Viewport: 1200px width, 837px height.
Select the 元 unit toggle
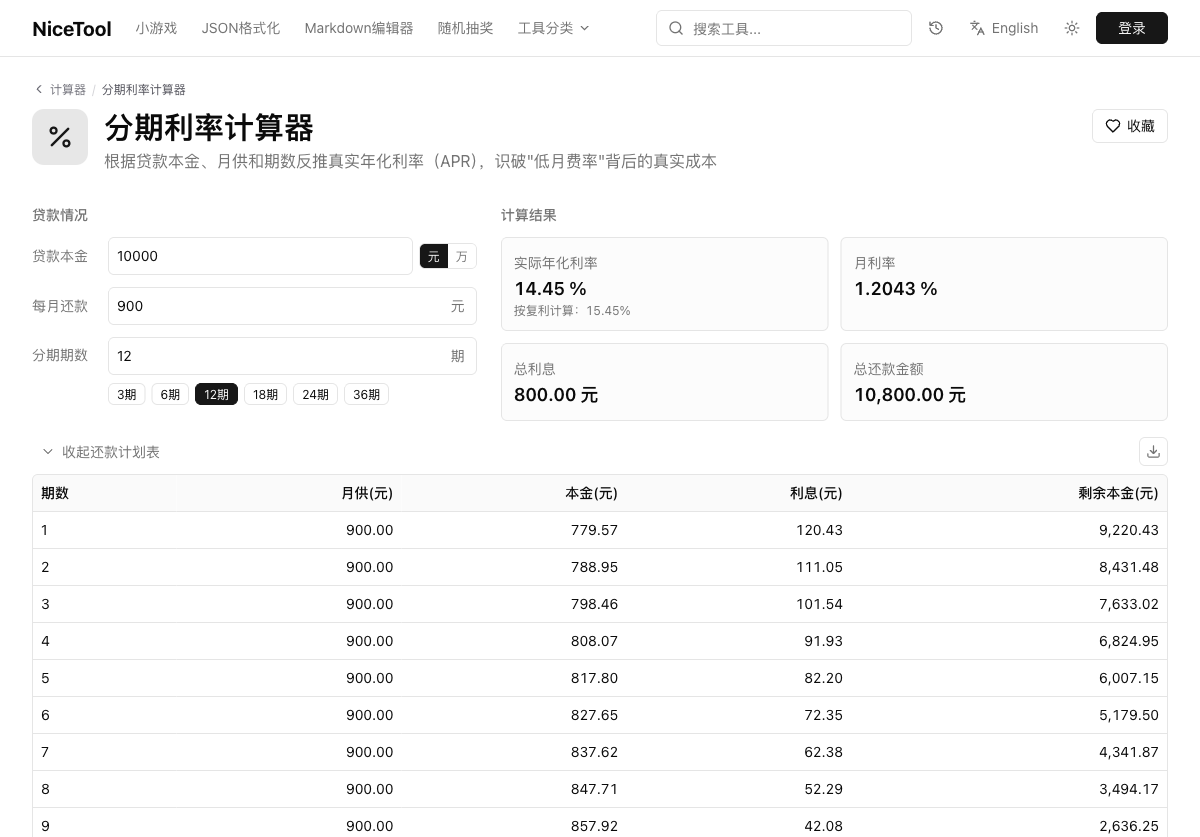pyautogui.click(x=434, y=256)
